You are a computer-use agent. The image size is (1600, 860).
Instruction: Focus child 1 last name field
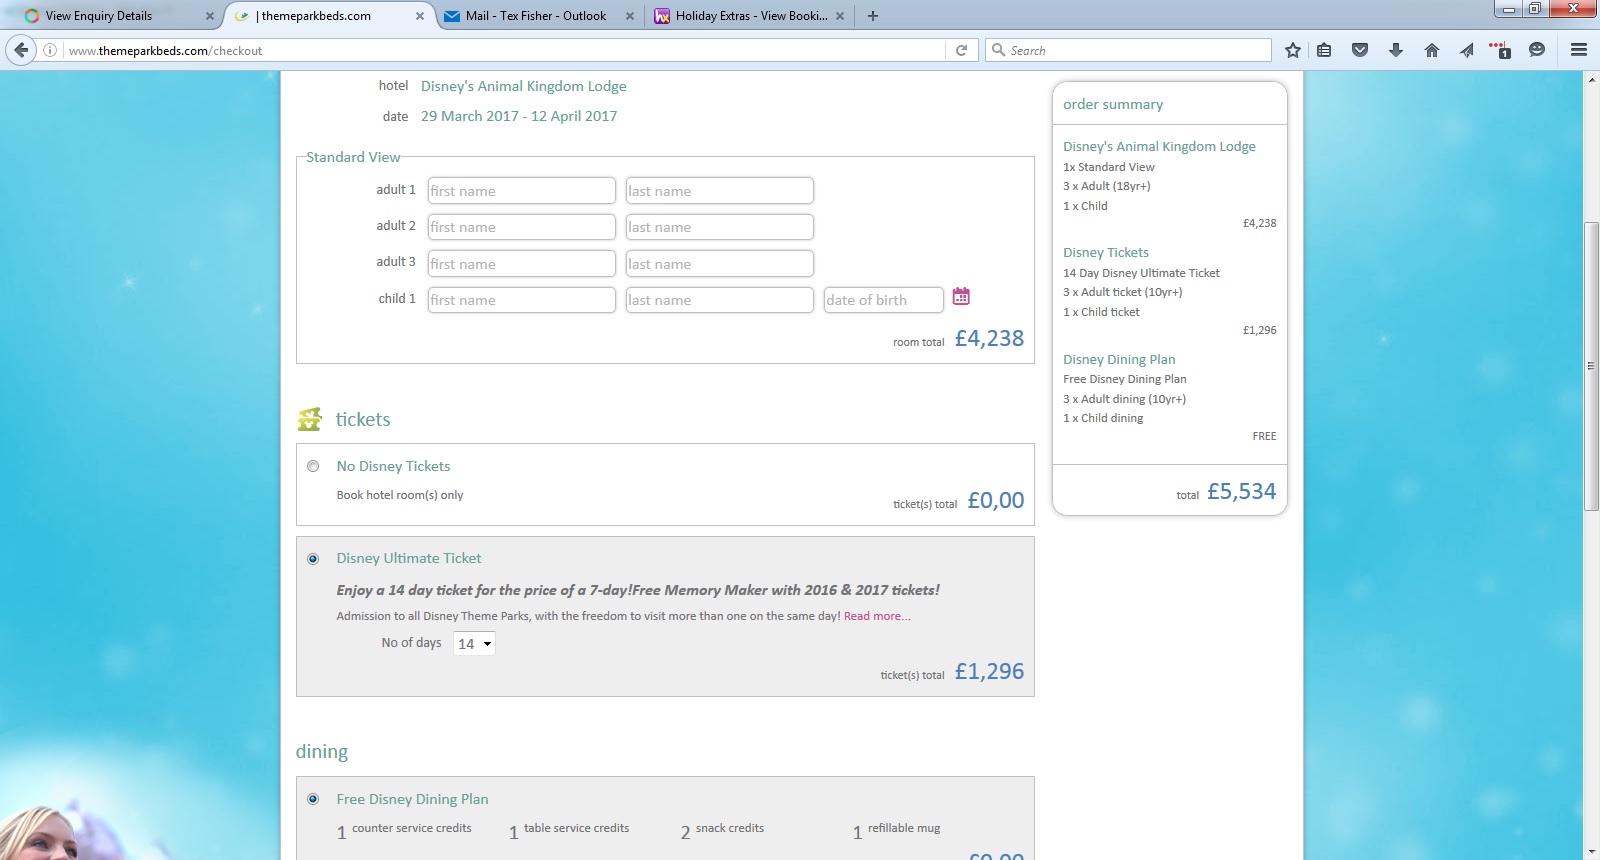tap(719, 300)
